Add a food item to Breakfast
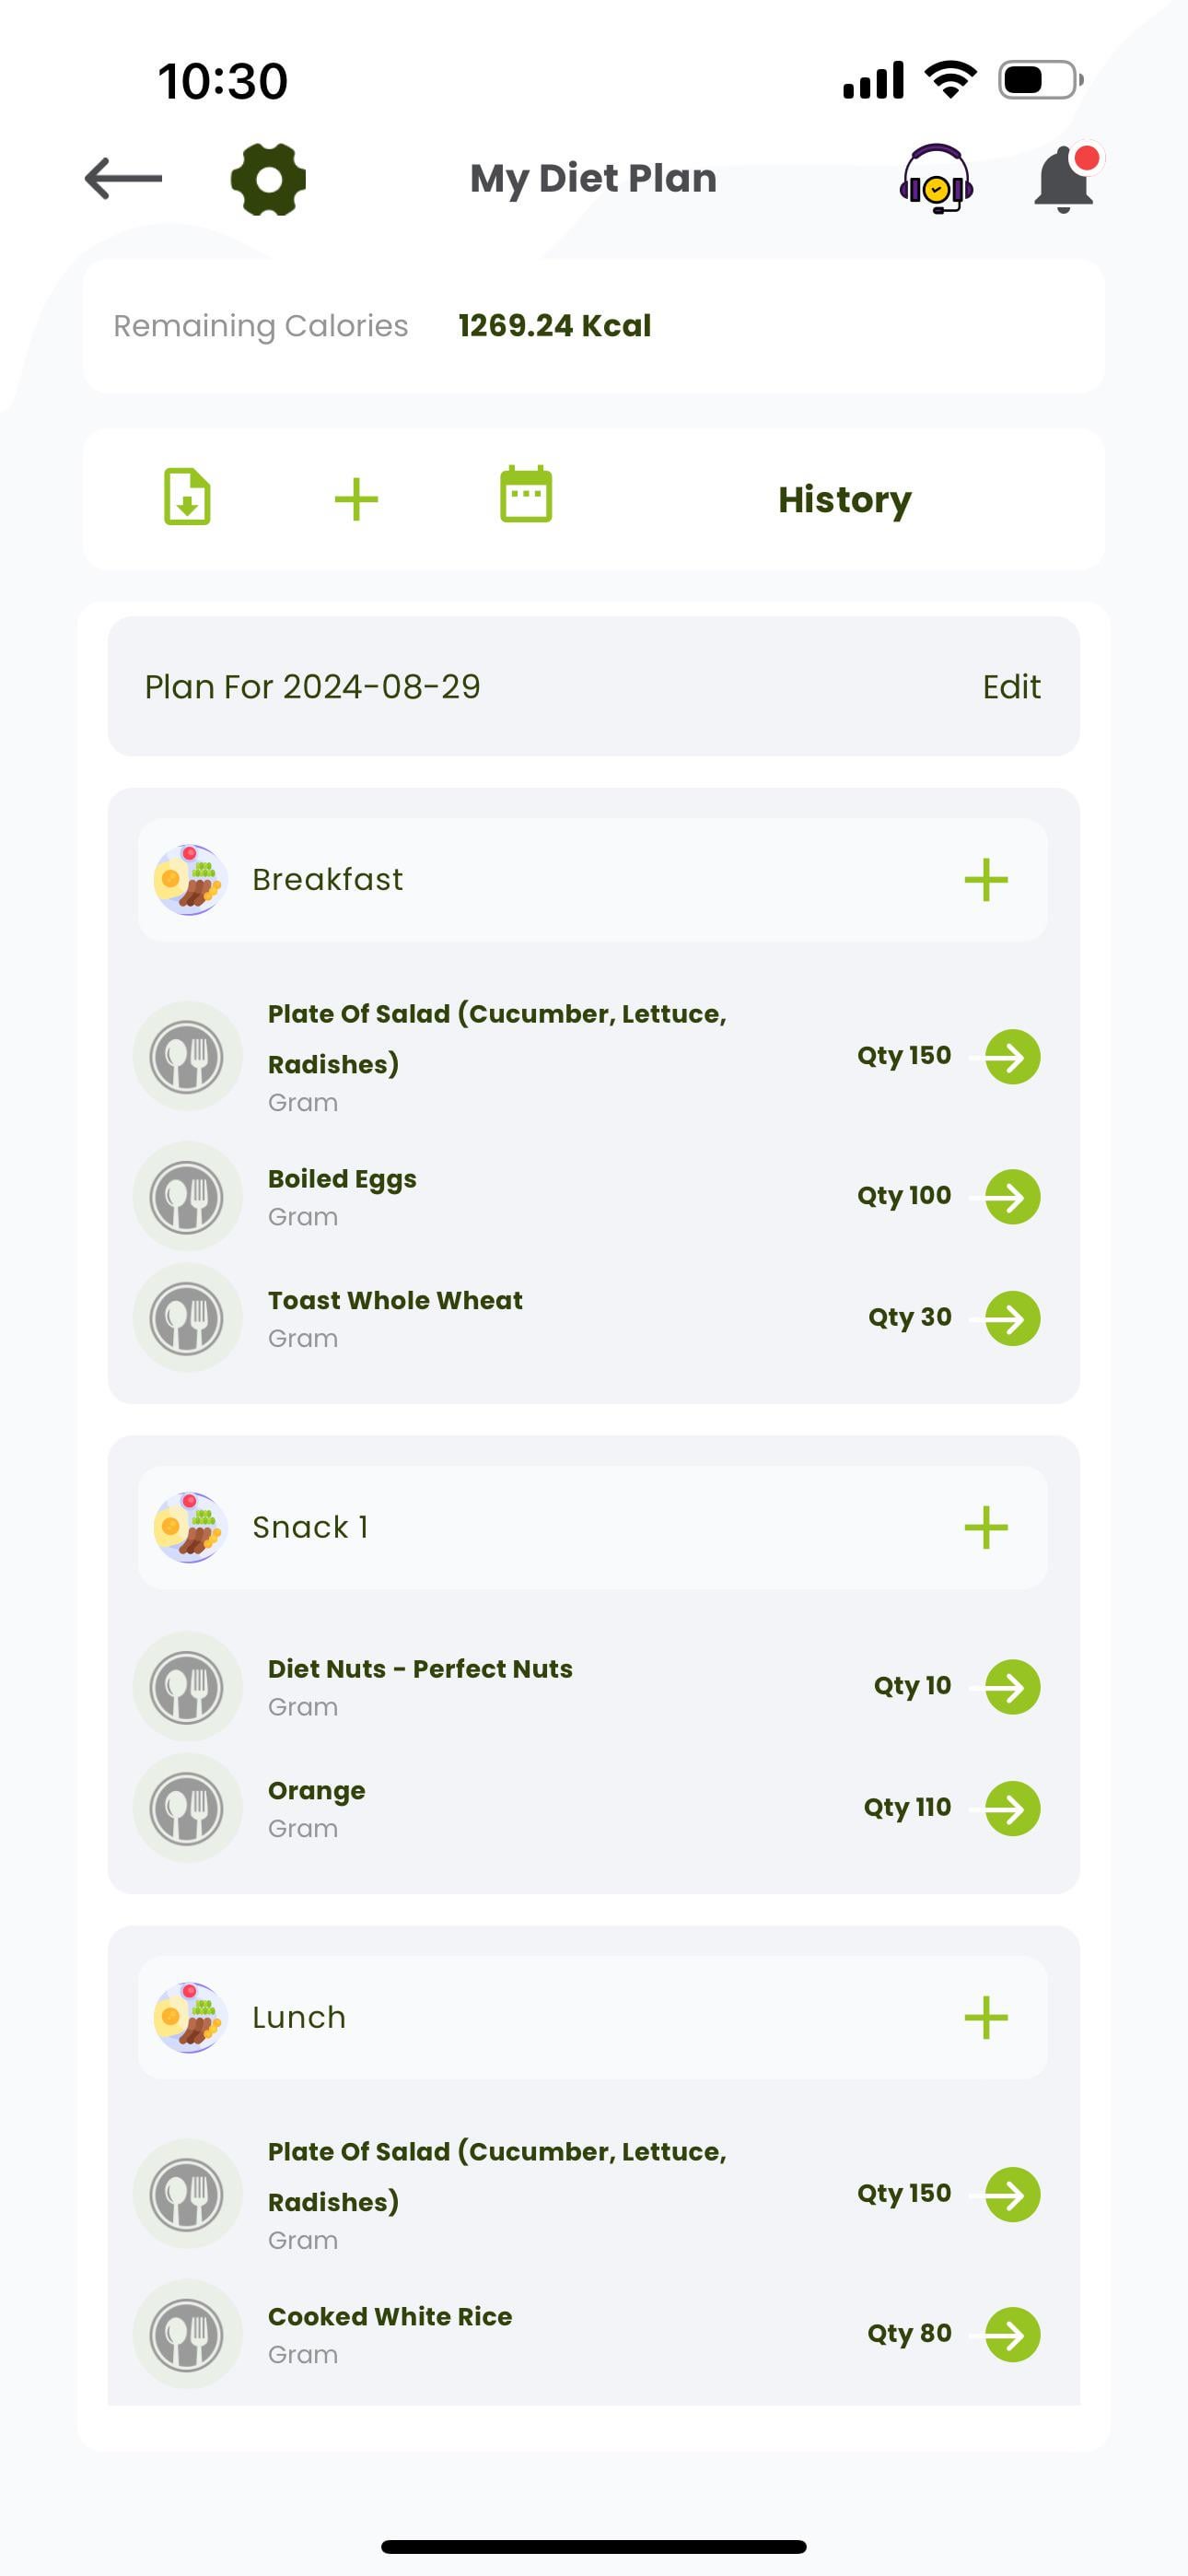The height and width of the screenshot is (2576, 1188). click(x=986, y=880)
